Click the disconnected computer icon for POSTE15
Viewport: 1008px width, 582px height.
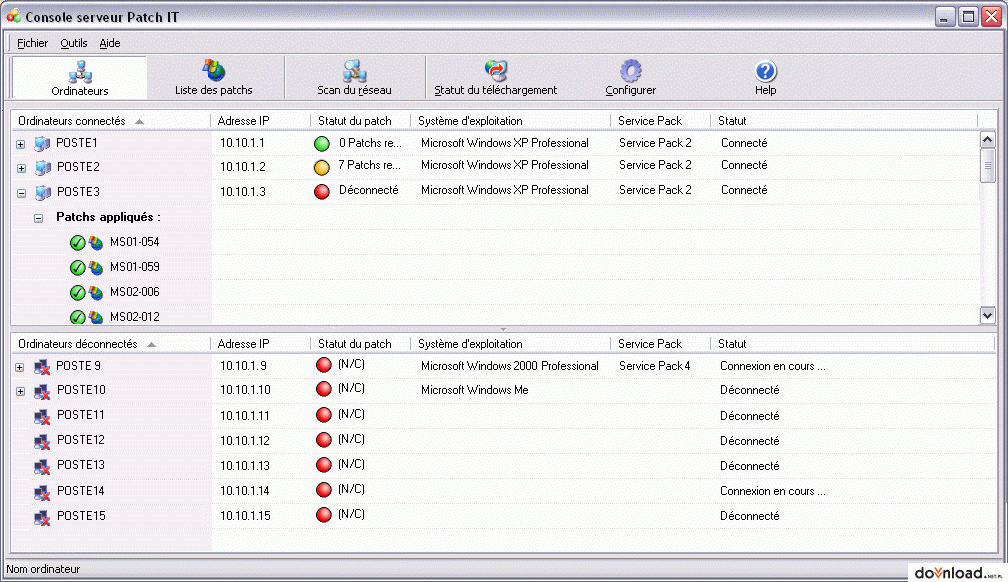coord(42,517)
